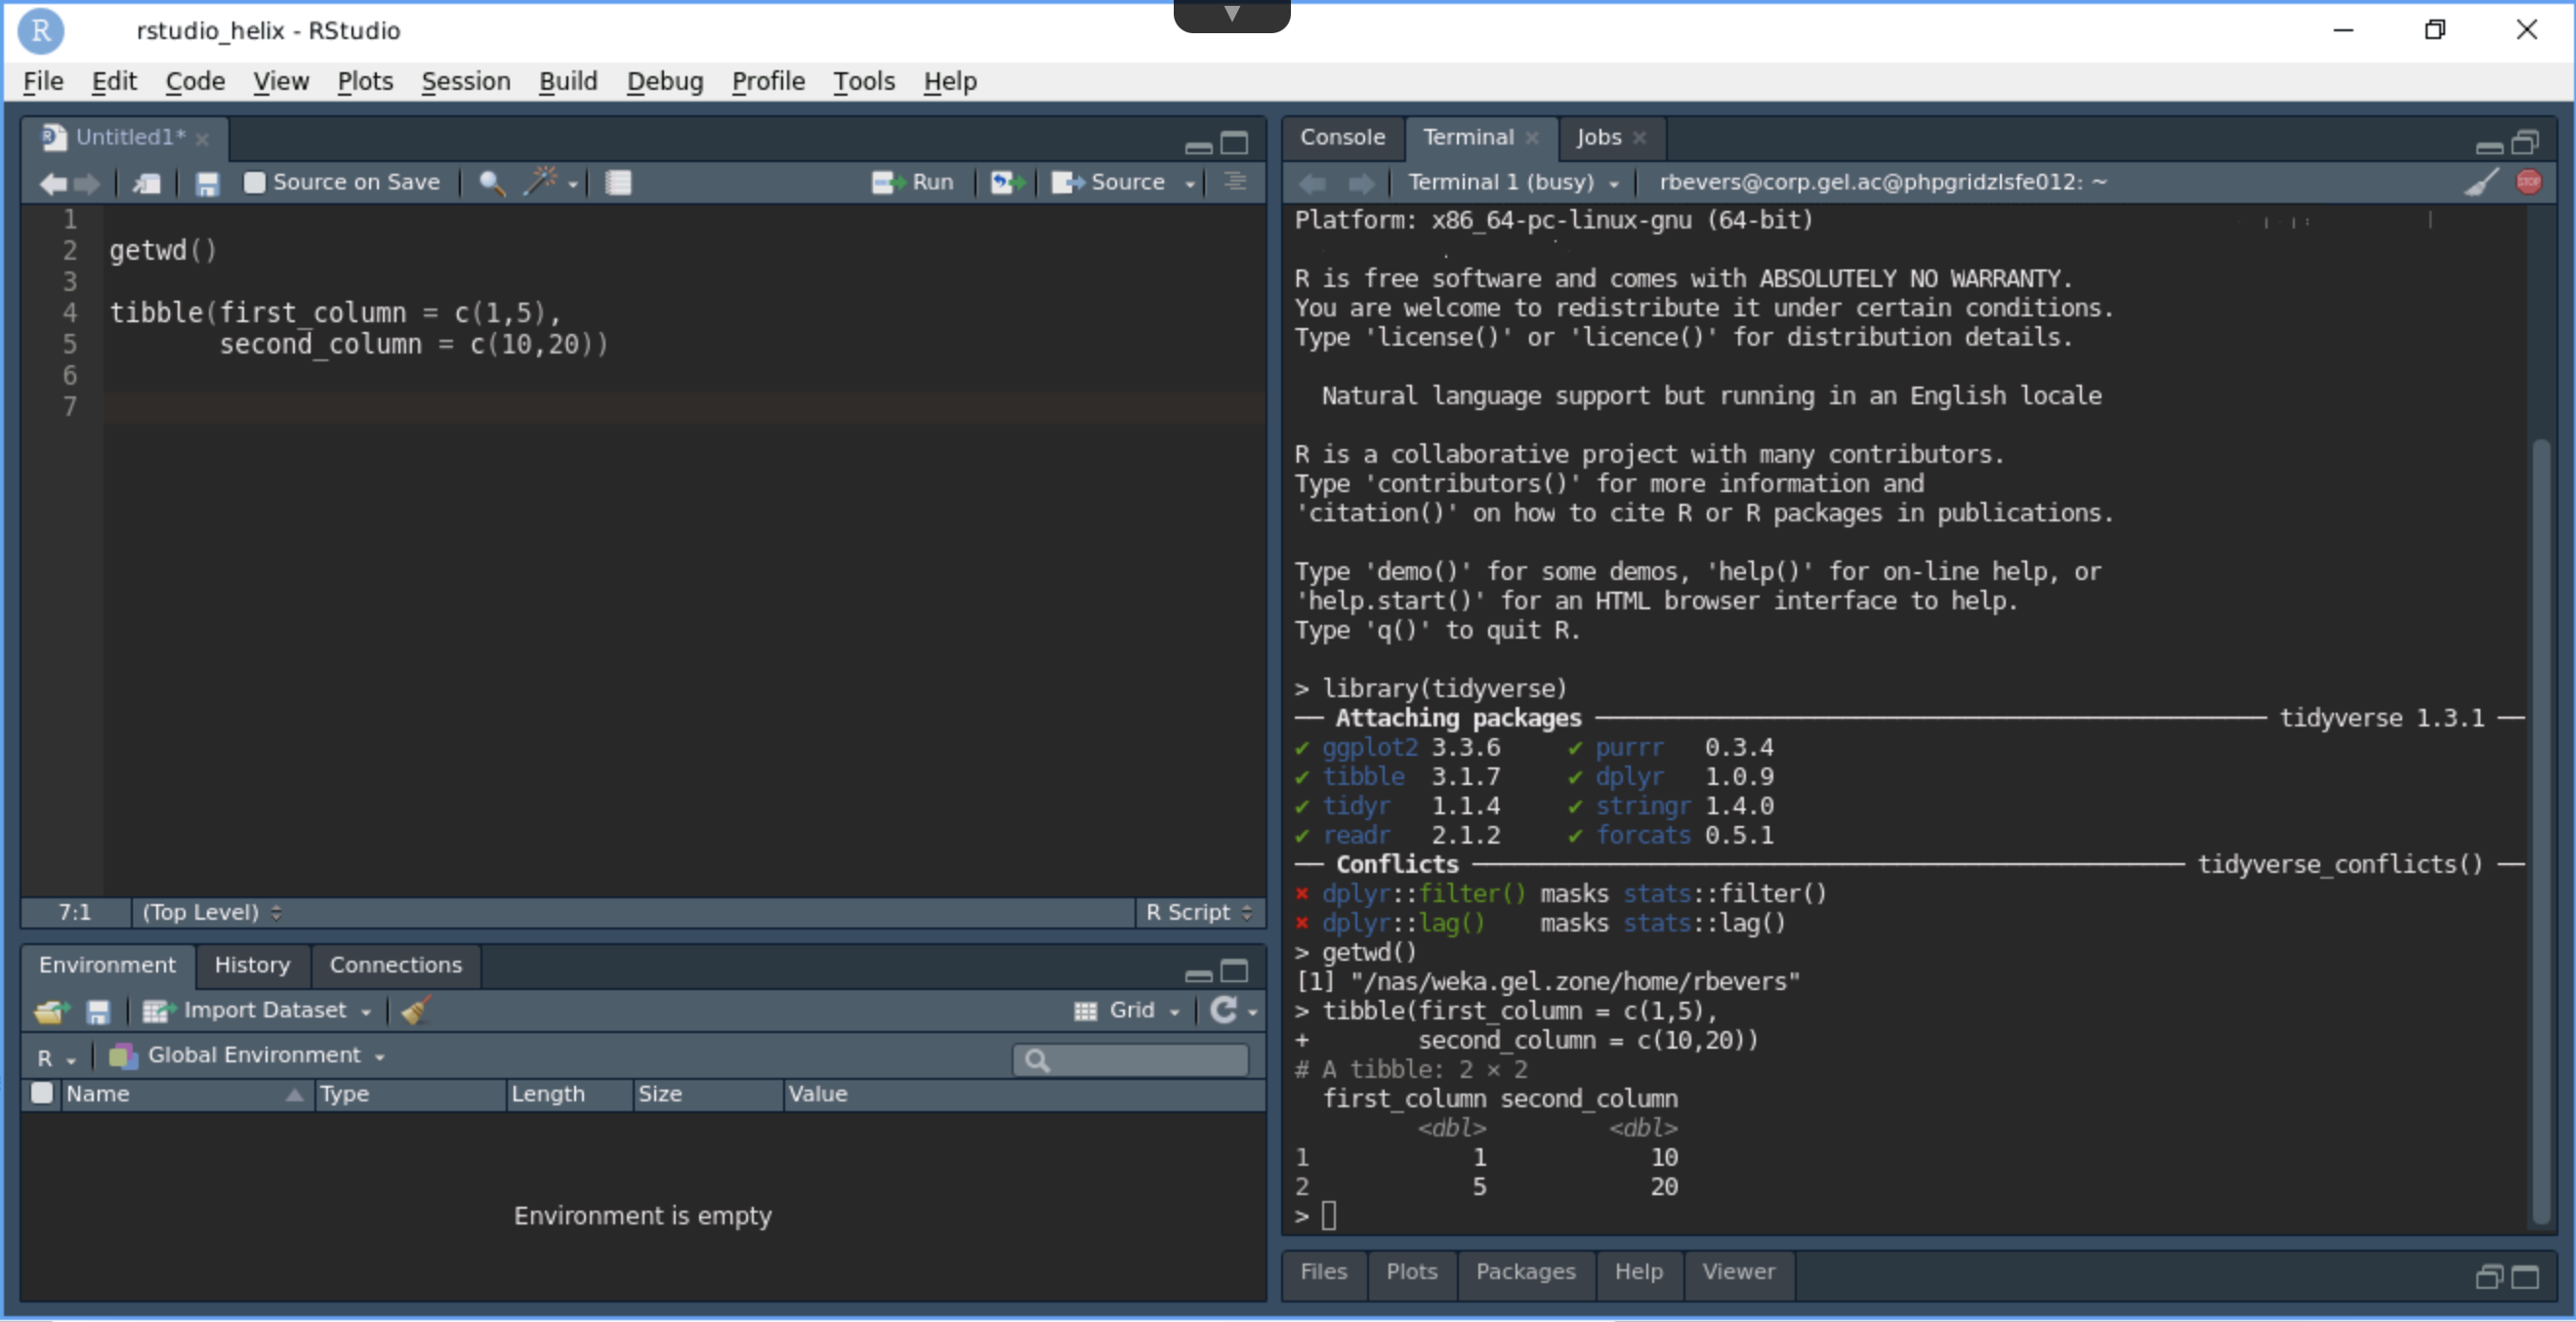Switch to the History tab

click(252, 965)
